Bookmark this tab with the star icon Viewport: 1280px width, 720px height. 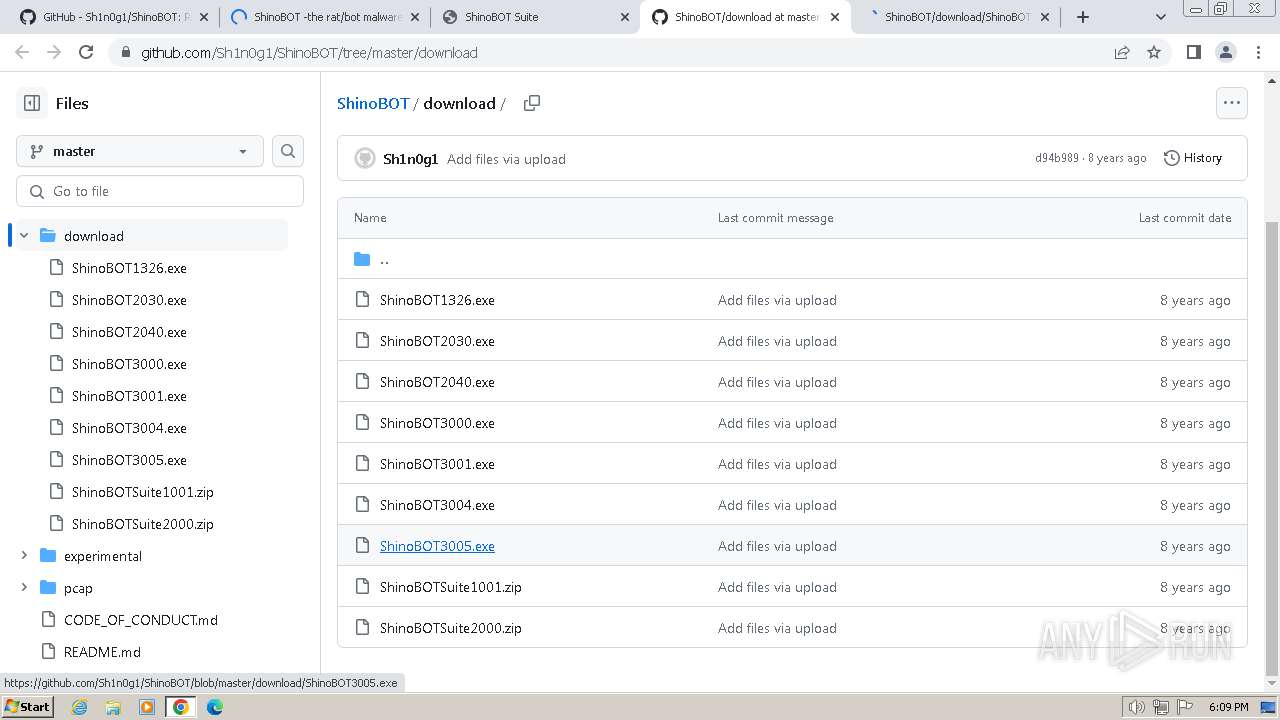pos(1154,53)
